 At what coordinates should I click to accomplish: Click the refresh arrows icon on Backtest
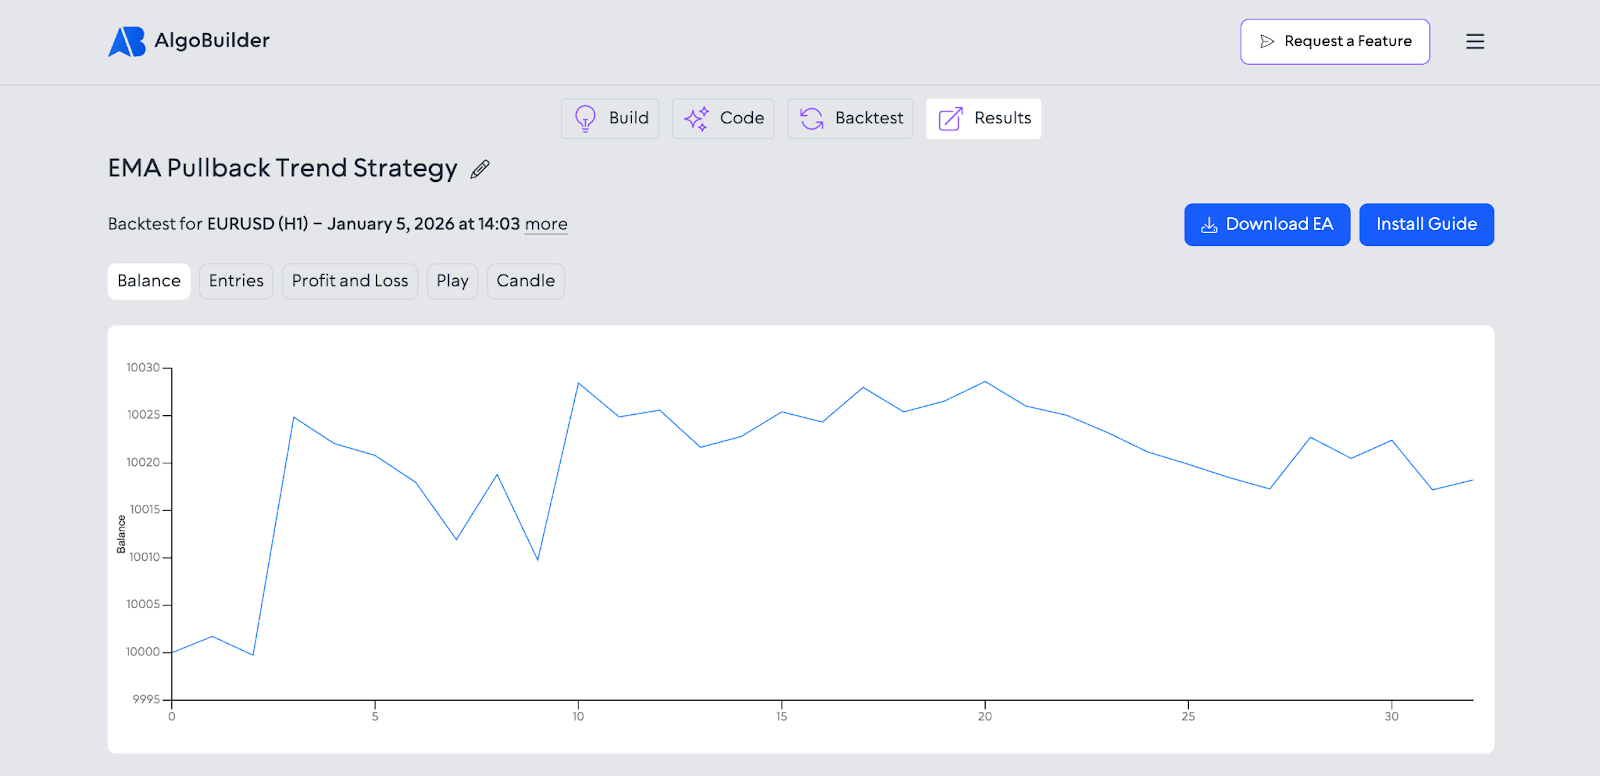click(x=812, y=118)
